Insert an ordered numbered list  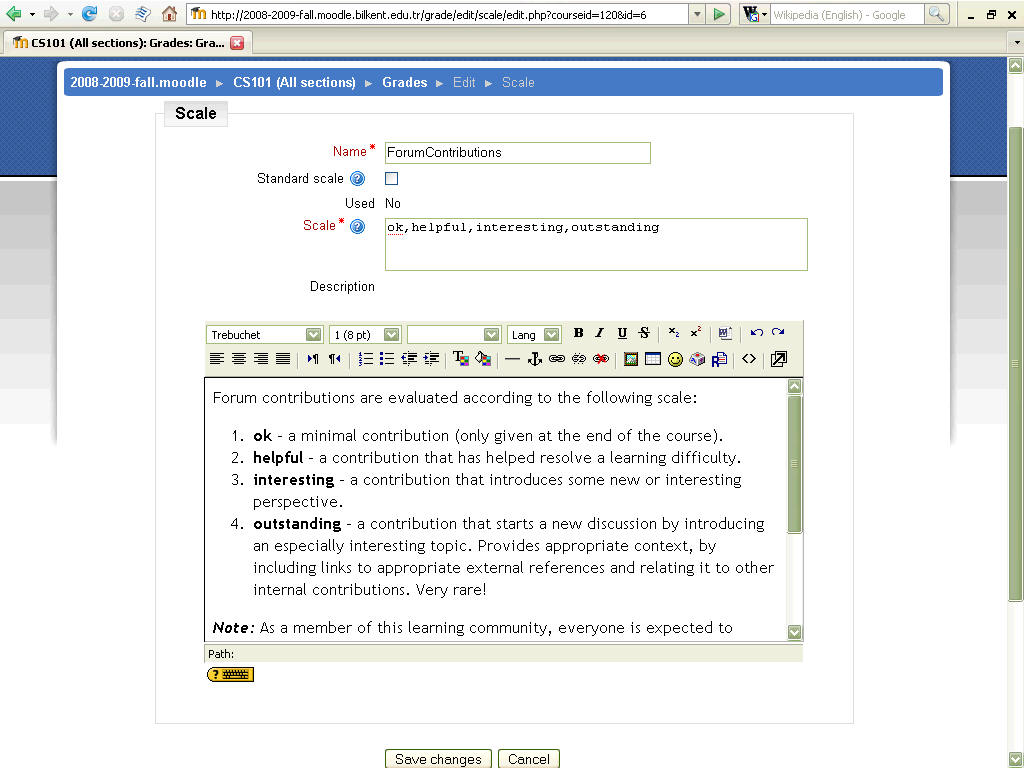pyautogui.click(x=365, y=359)
